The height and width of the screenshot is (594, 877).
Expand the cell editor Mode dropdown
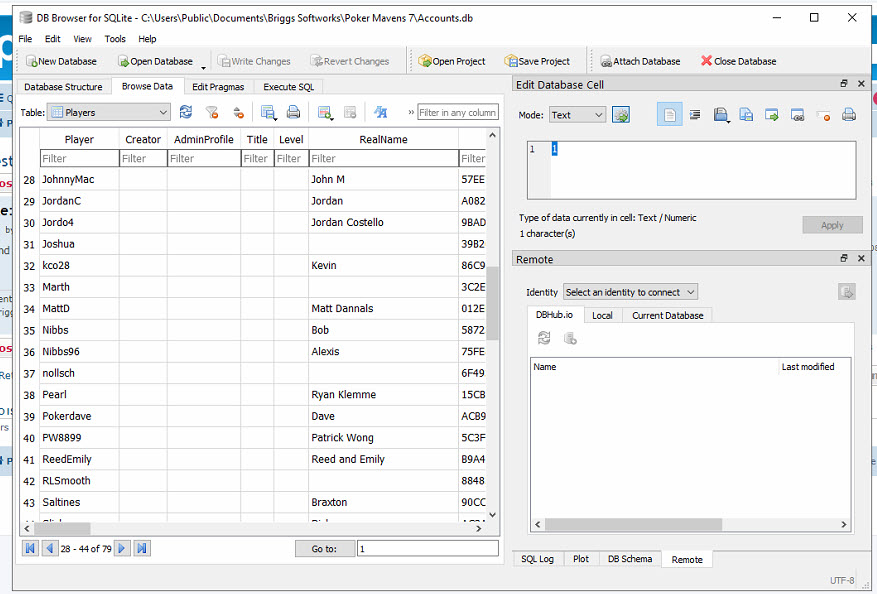[x=578, y=115]
